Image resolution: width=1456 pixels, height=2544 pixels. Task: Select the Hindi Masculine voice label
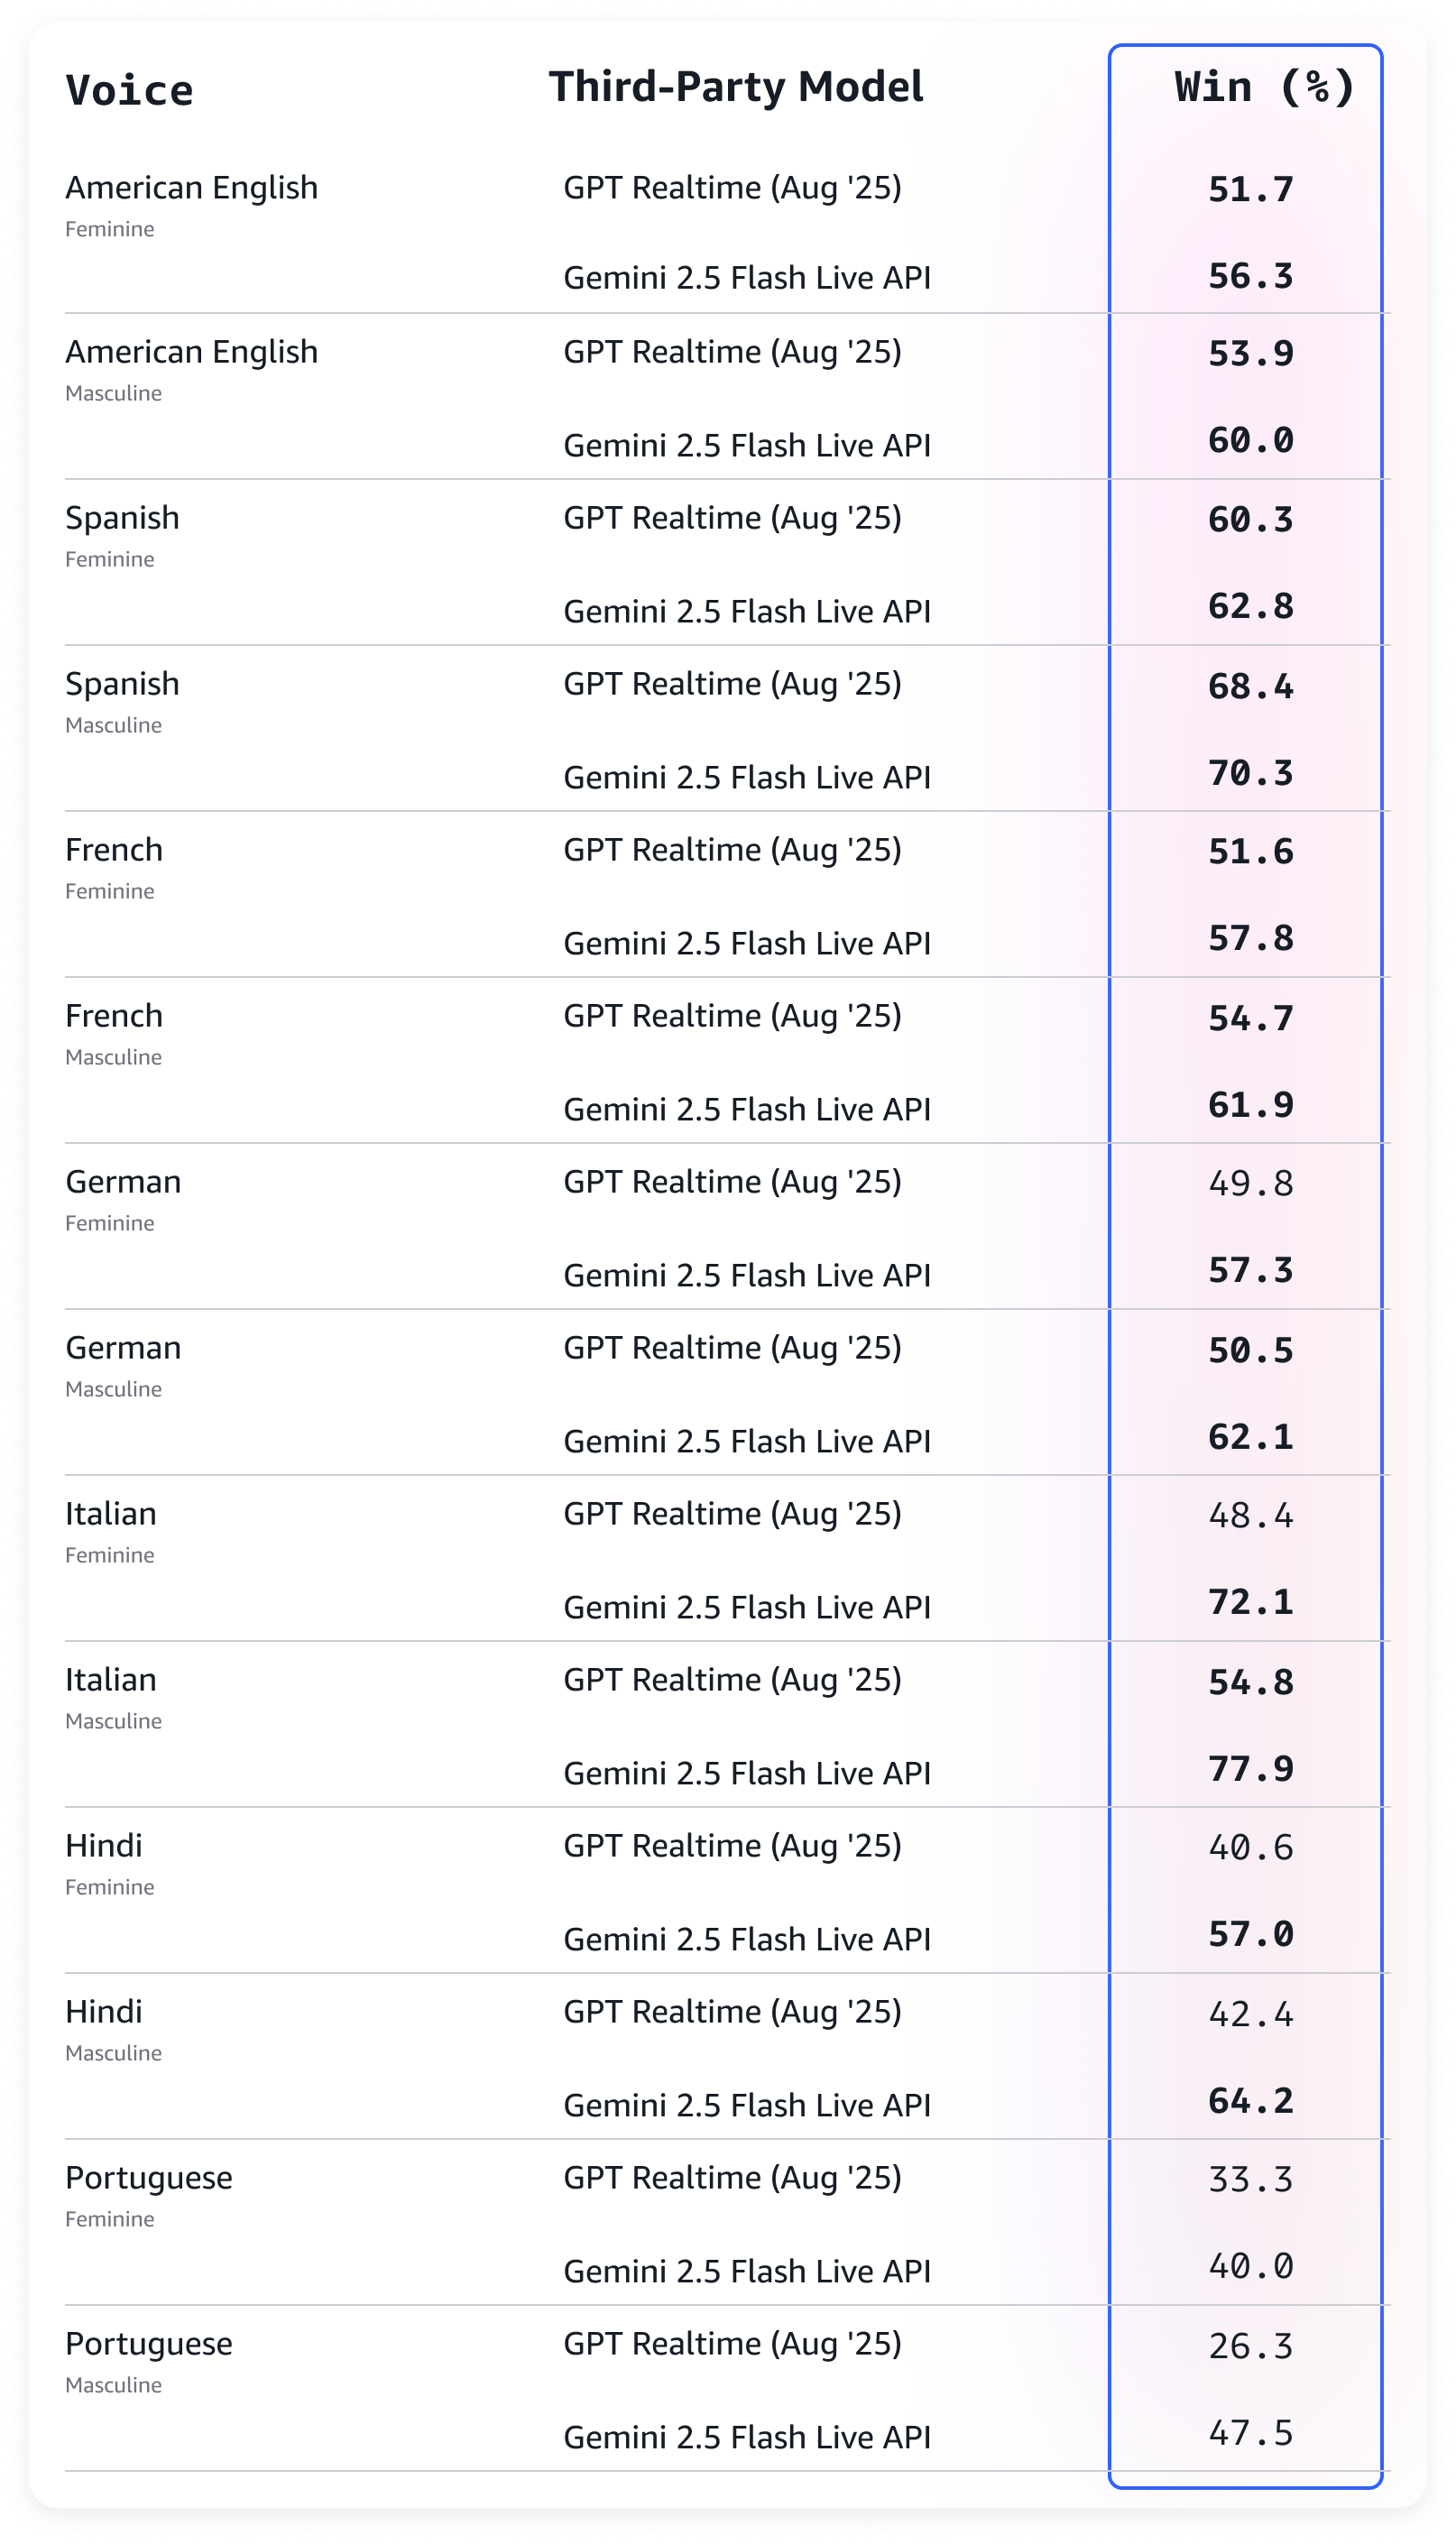click(x=104, y=2012)
